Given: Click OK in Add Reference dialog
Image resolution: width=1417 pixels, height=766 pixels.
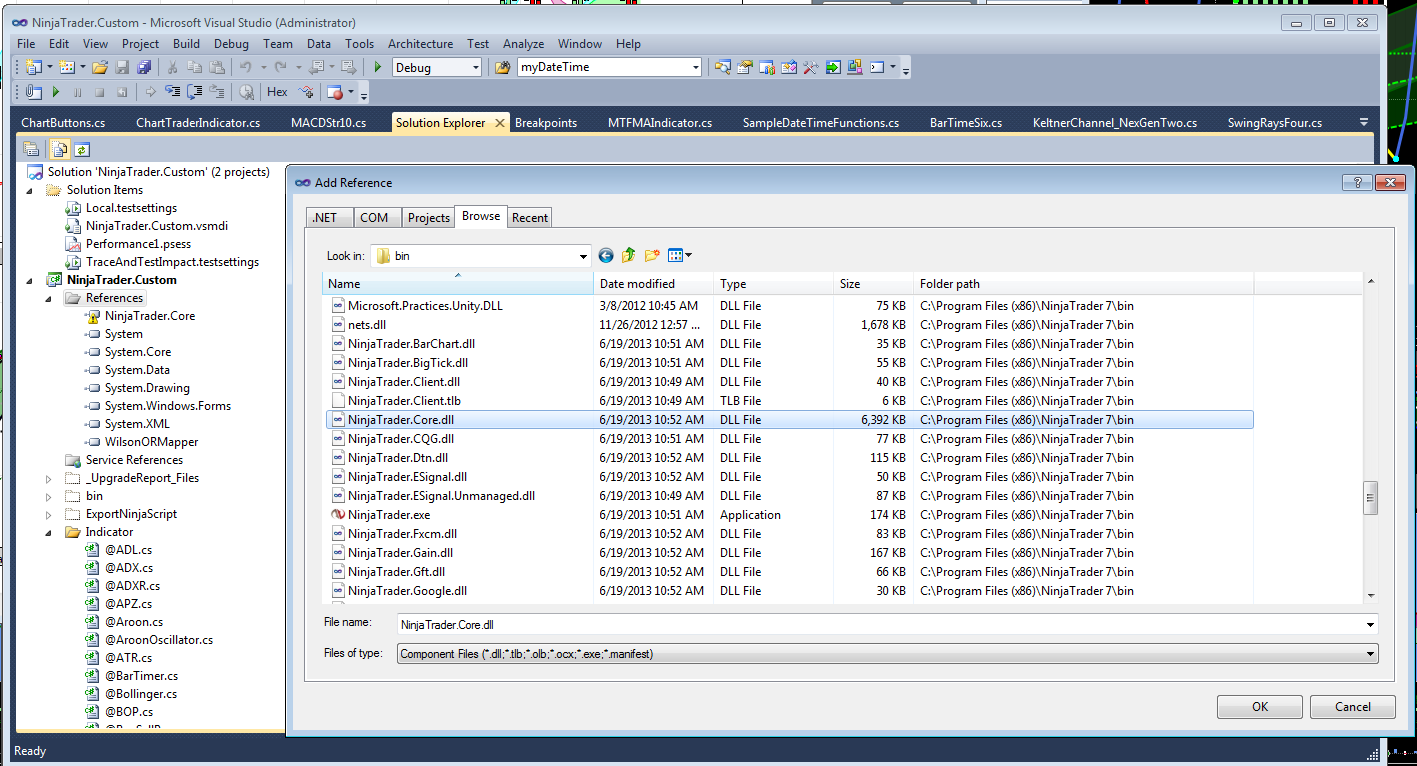Looking at the screenshot, I should [x=1260, y=707].
